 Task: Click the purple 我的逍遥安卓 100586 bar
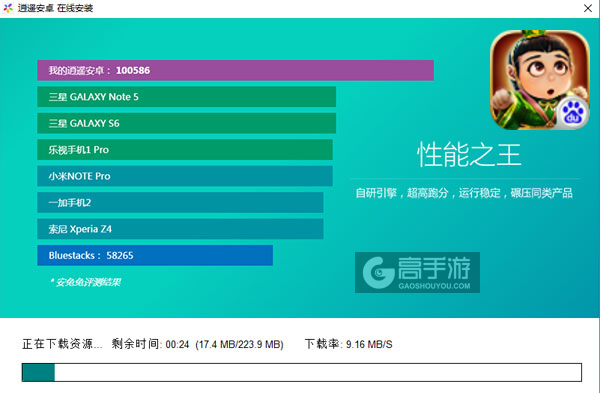[x=235, y=70]
